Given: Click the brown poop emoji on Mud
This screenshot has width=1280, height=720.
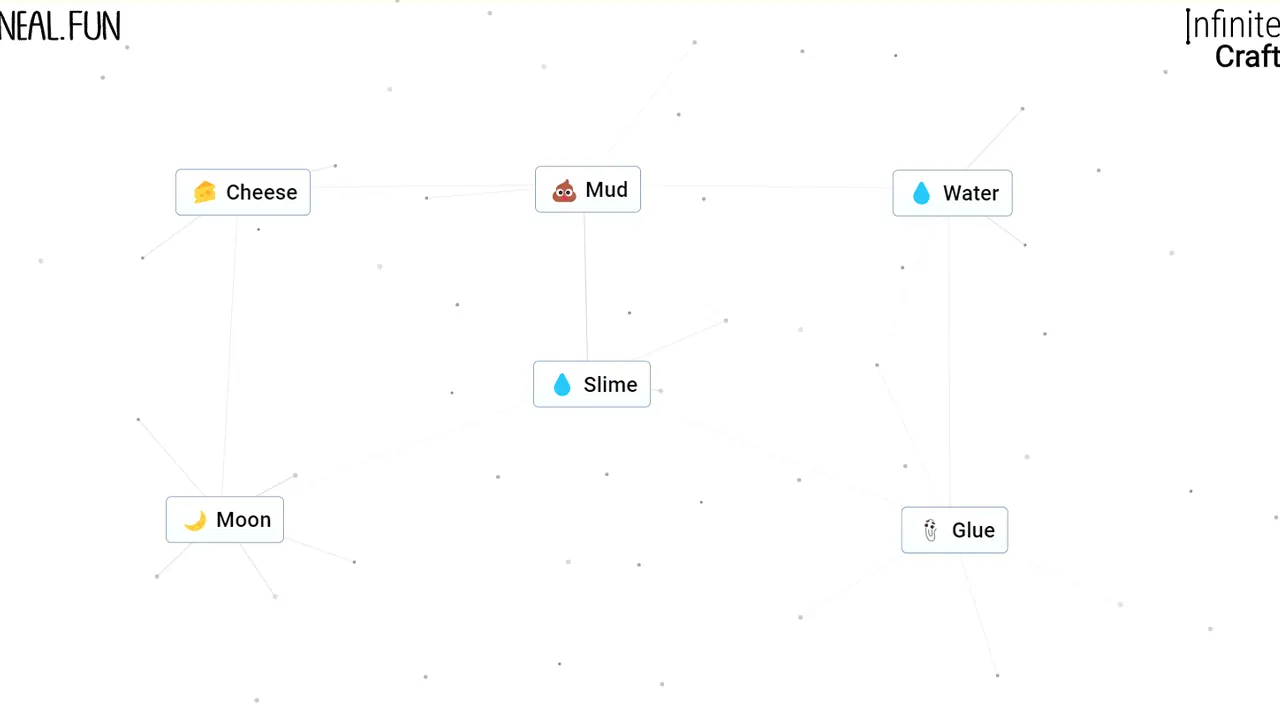Looking at the screenshot, I should click(x=564, y=190).
